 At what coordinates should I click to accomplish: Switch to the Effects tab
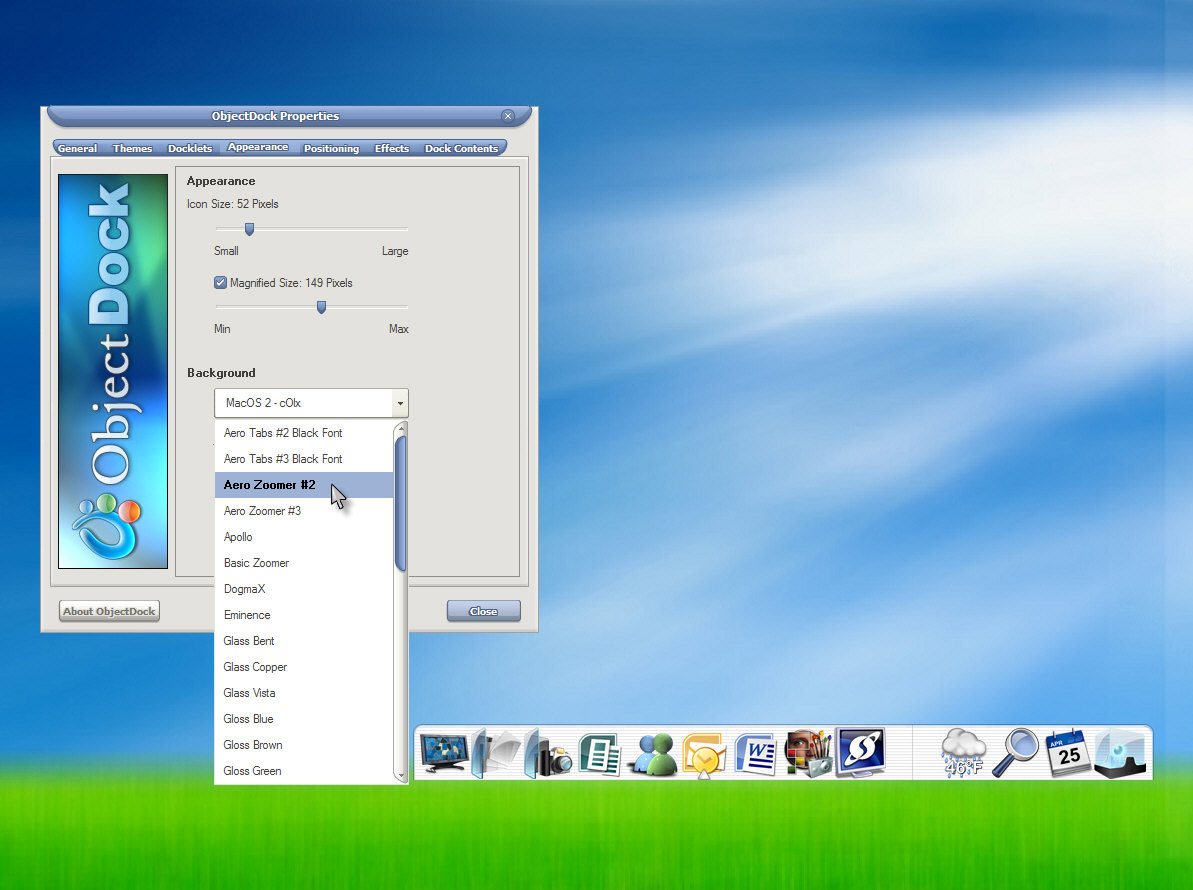pyautogui.click(x=392, y=148)
